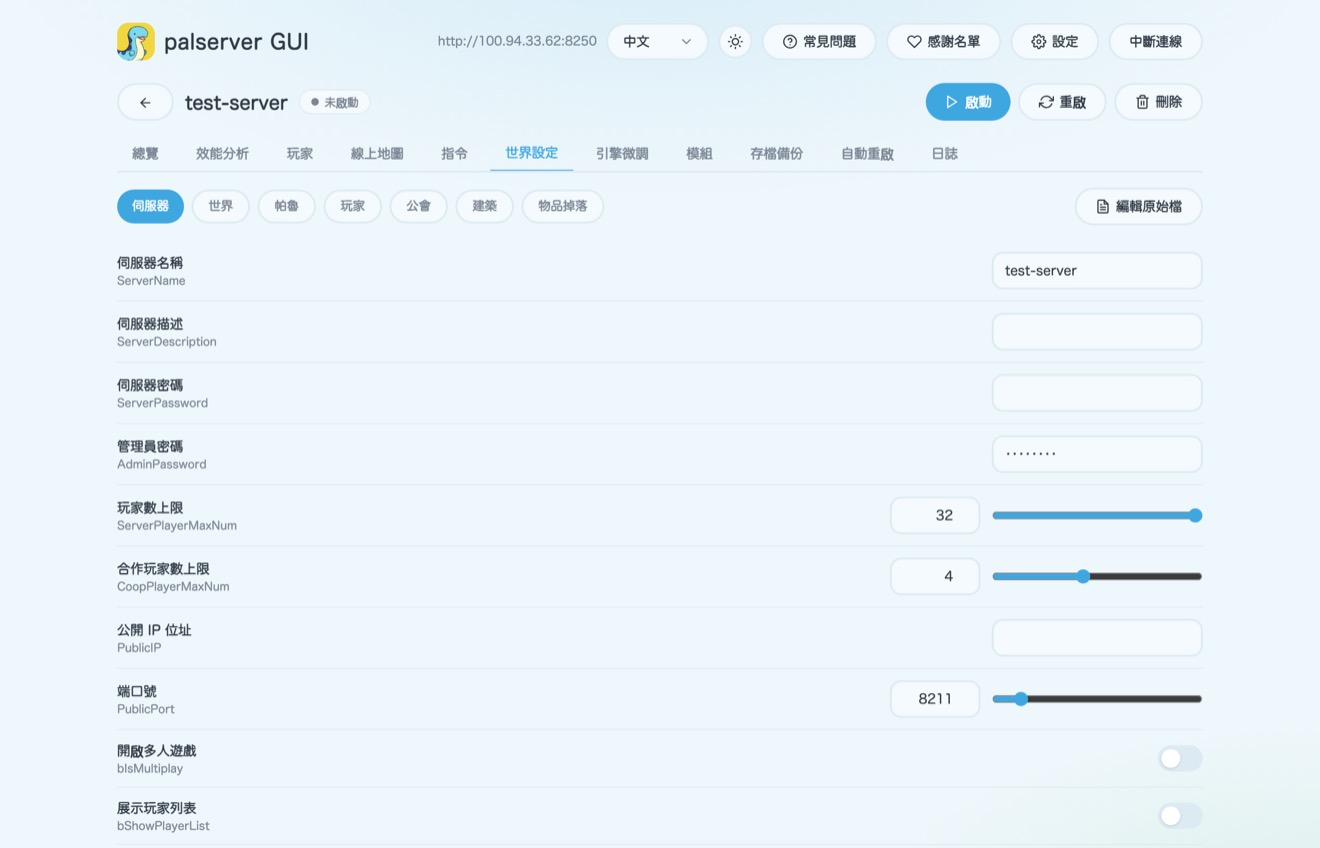Switch to the 自動重啟 tab
The width and height of the screenshot is (1320, 848).
point(867,154)
